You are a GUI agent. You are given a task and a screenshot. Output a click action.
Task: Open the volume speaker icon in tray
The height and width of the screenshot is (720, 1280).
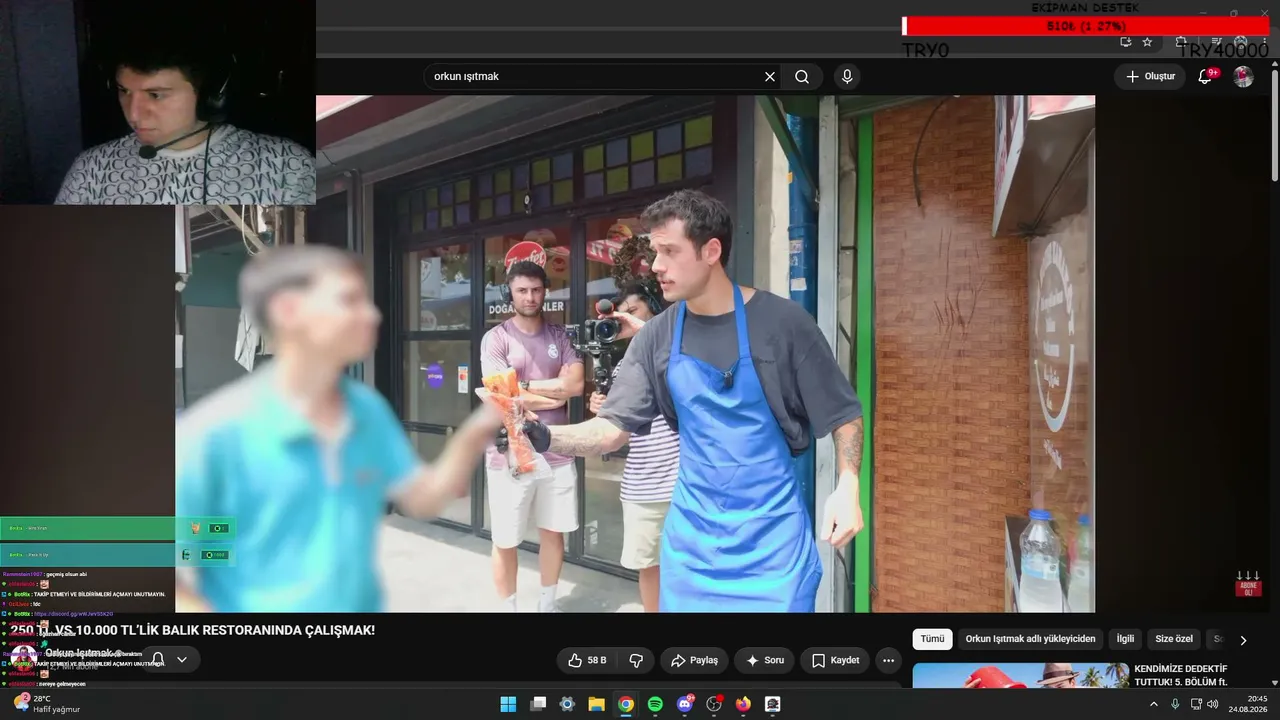pos(1213,704)
